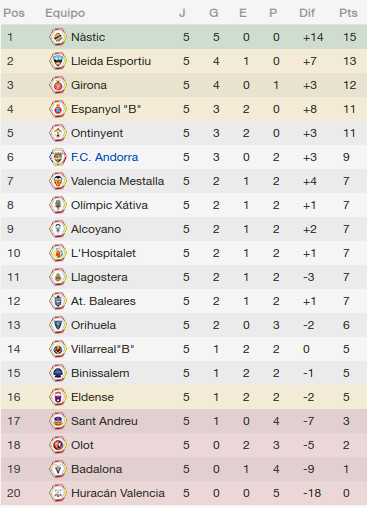Click the Sant Andreu badge icon
The width and height of the screenshot is (367, 507).
click(58, 421)
